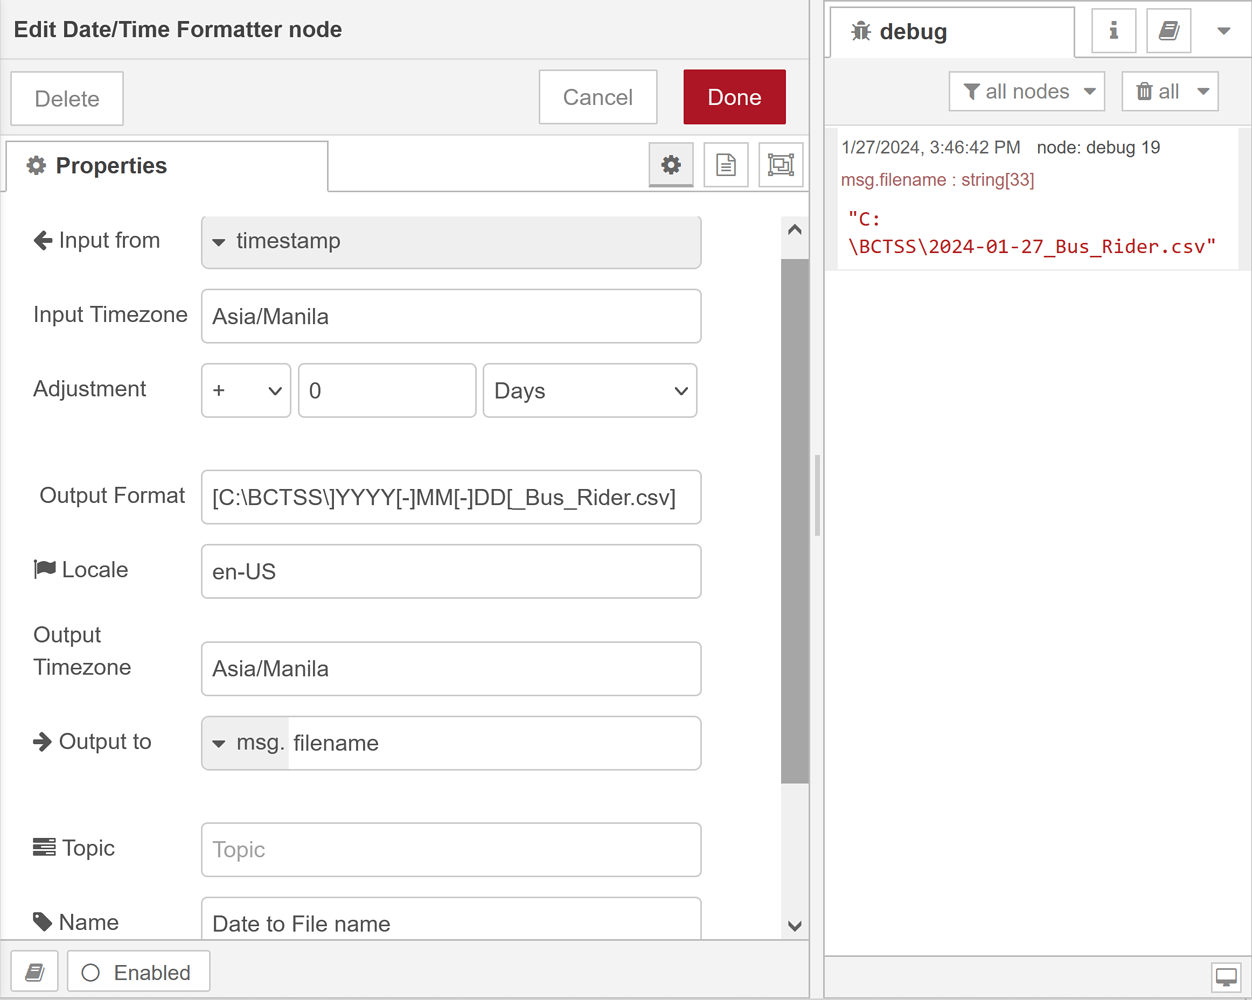Open the node Description panel icon
Viewport: 1252px width, 1000px height.
725,164
